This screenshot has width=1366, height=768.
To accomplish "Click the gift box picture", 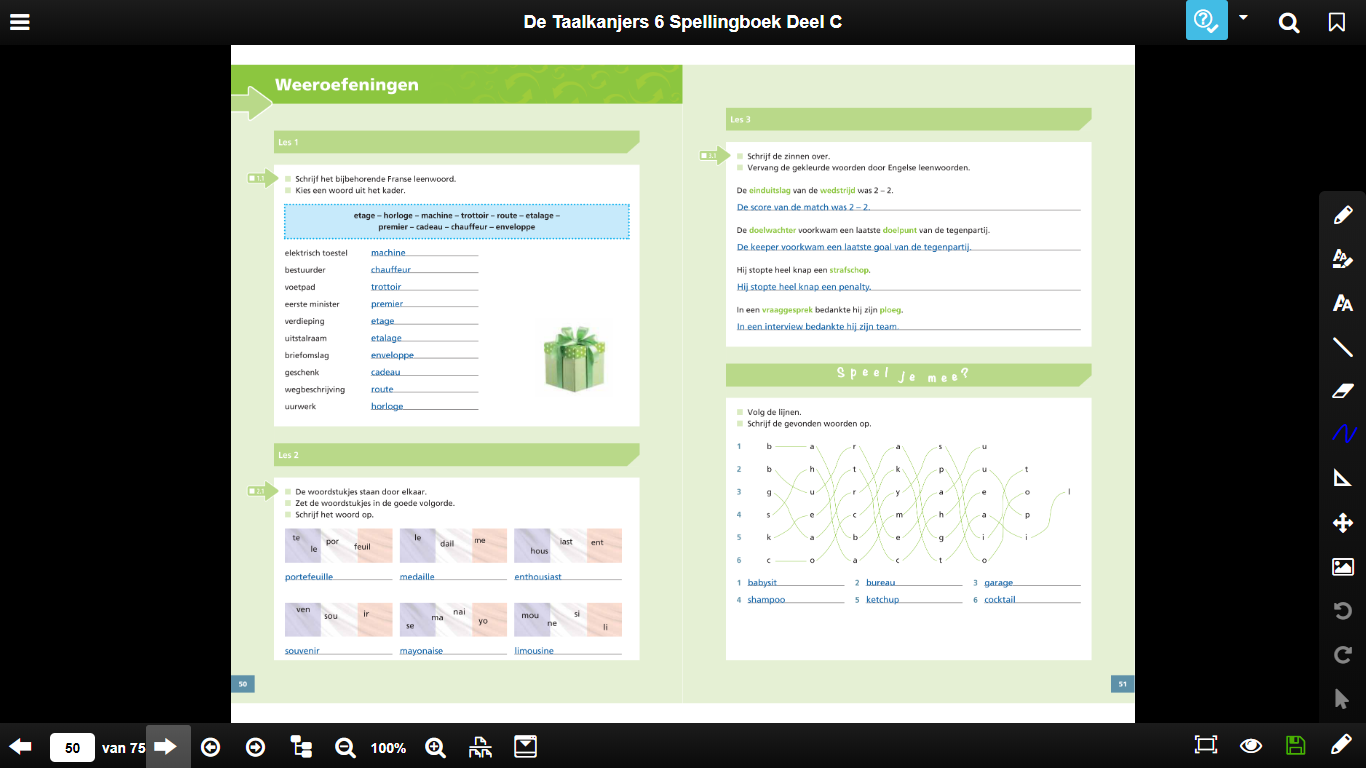I will point(575,358).
